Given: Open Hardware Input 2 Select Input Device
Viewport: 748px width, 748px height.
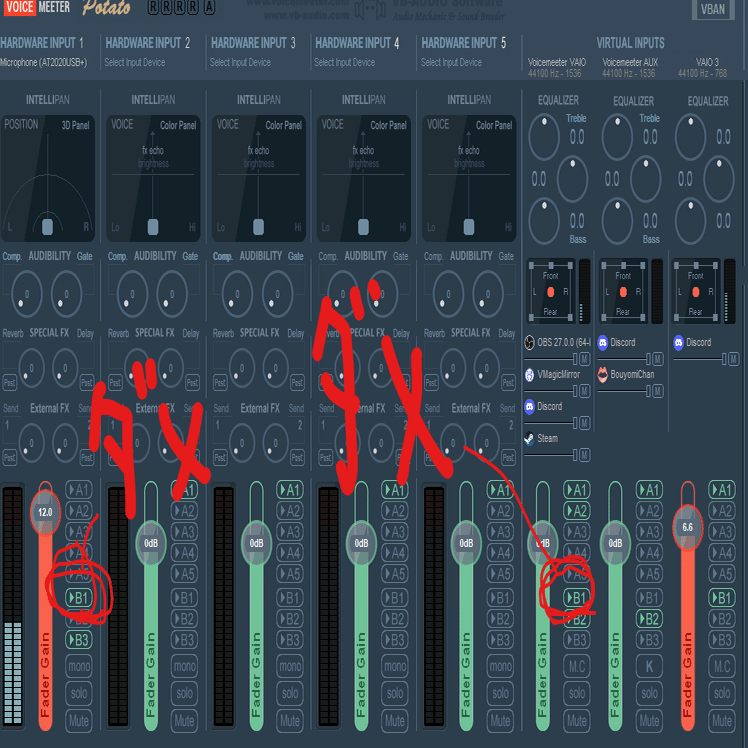Looking at the screenshot, I should (135, 62).
